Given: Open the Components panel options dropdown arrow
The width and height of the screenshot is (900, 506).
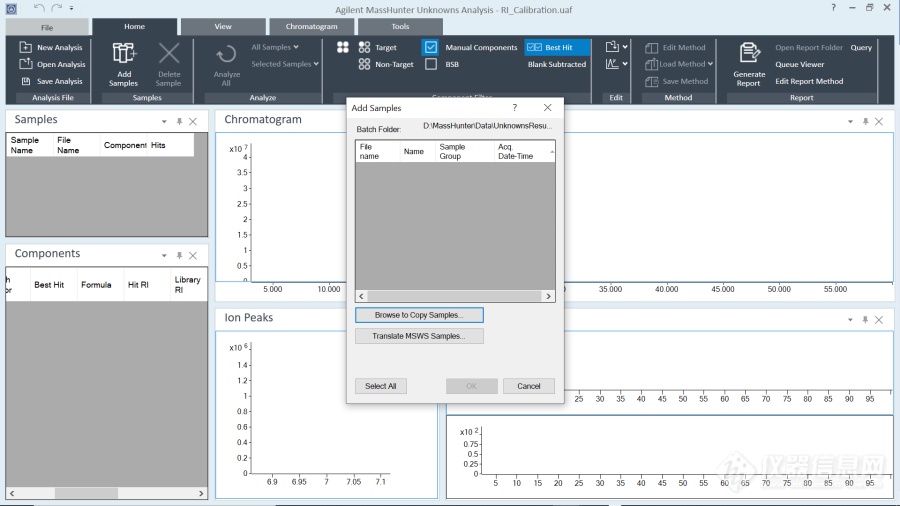Looking at the screenshot, I should pos(164,255).
